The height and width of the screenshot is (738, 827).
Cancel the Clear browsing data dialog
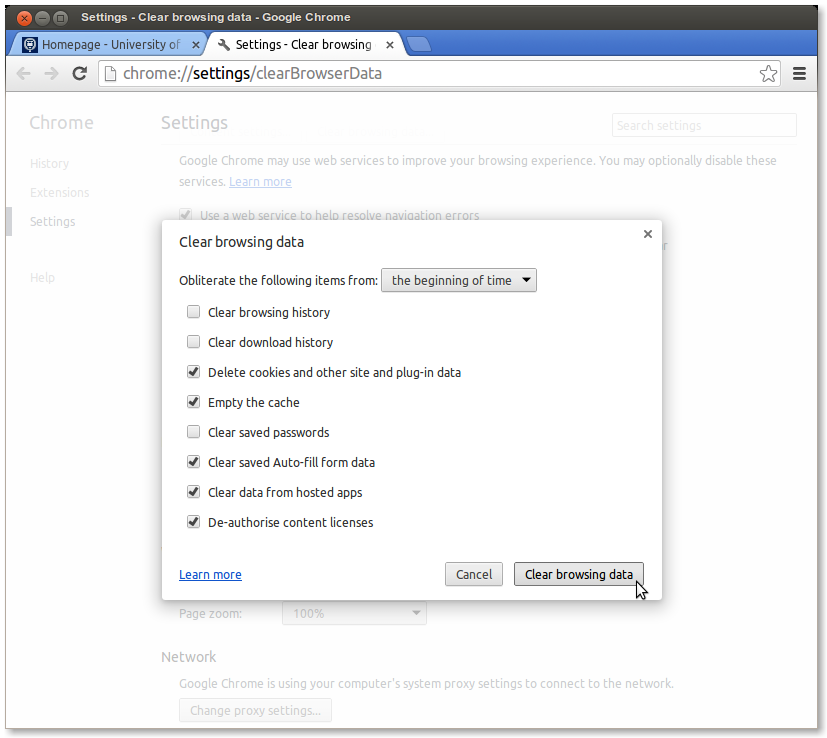click(x=474, y=574)
